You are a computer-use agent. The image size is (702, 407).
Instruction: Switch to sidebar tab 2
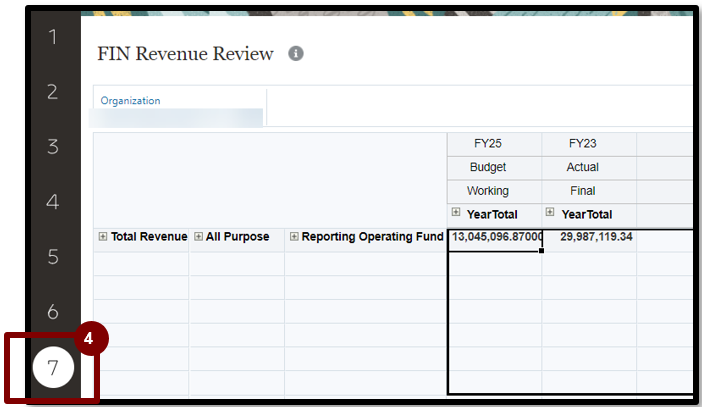53,92
